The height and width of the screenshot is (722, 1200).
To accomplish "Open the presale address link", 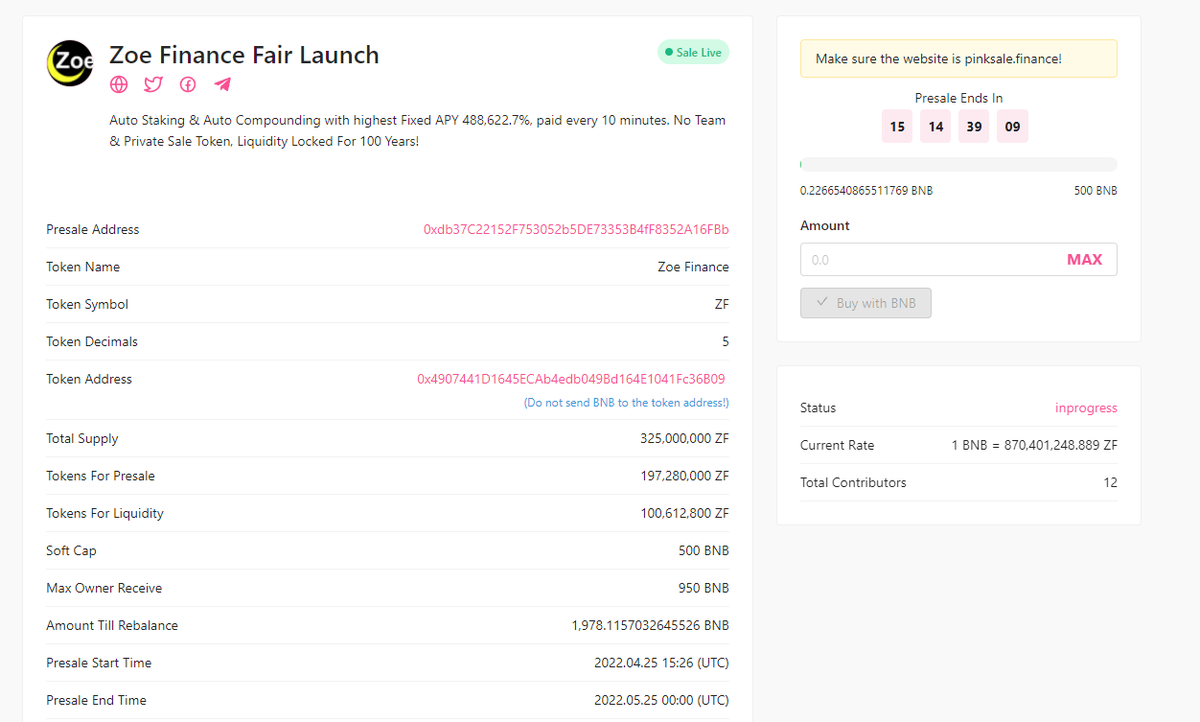I will [x=576, y=230].
